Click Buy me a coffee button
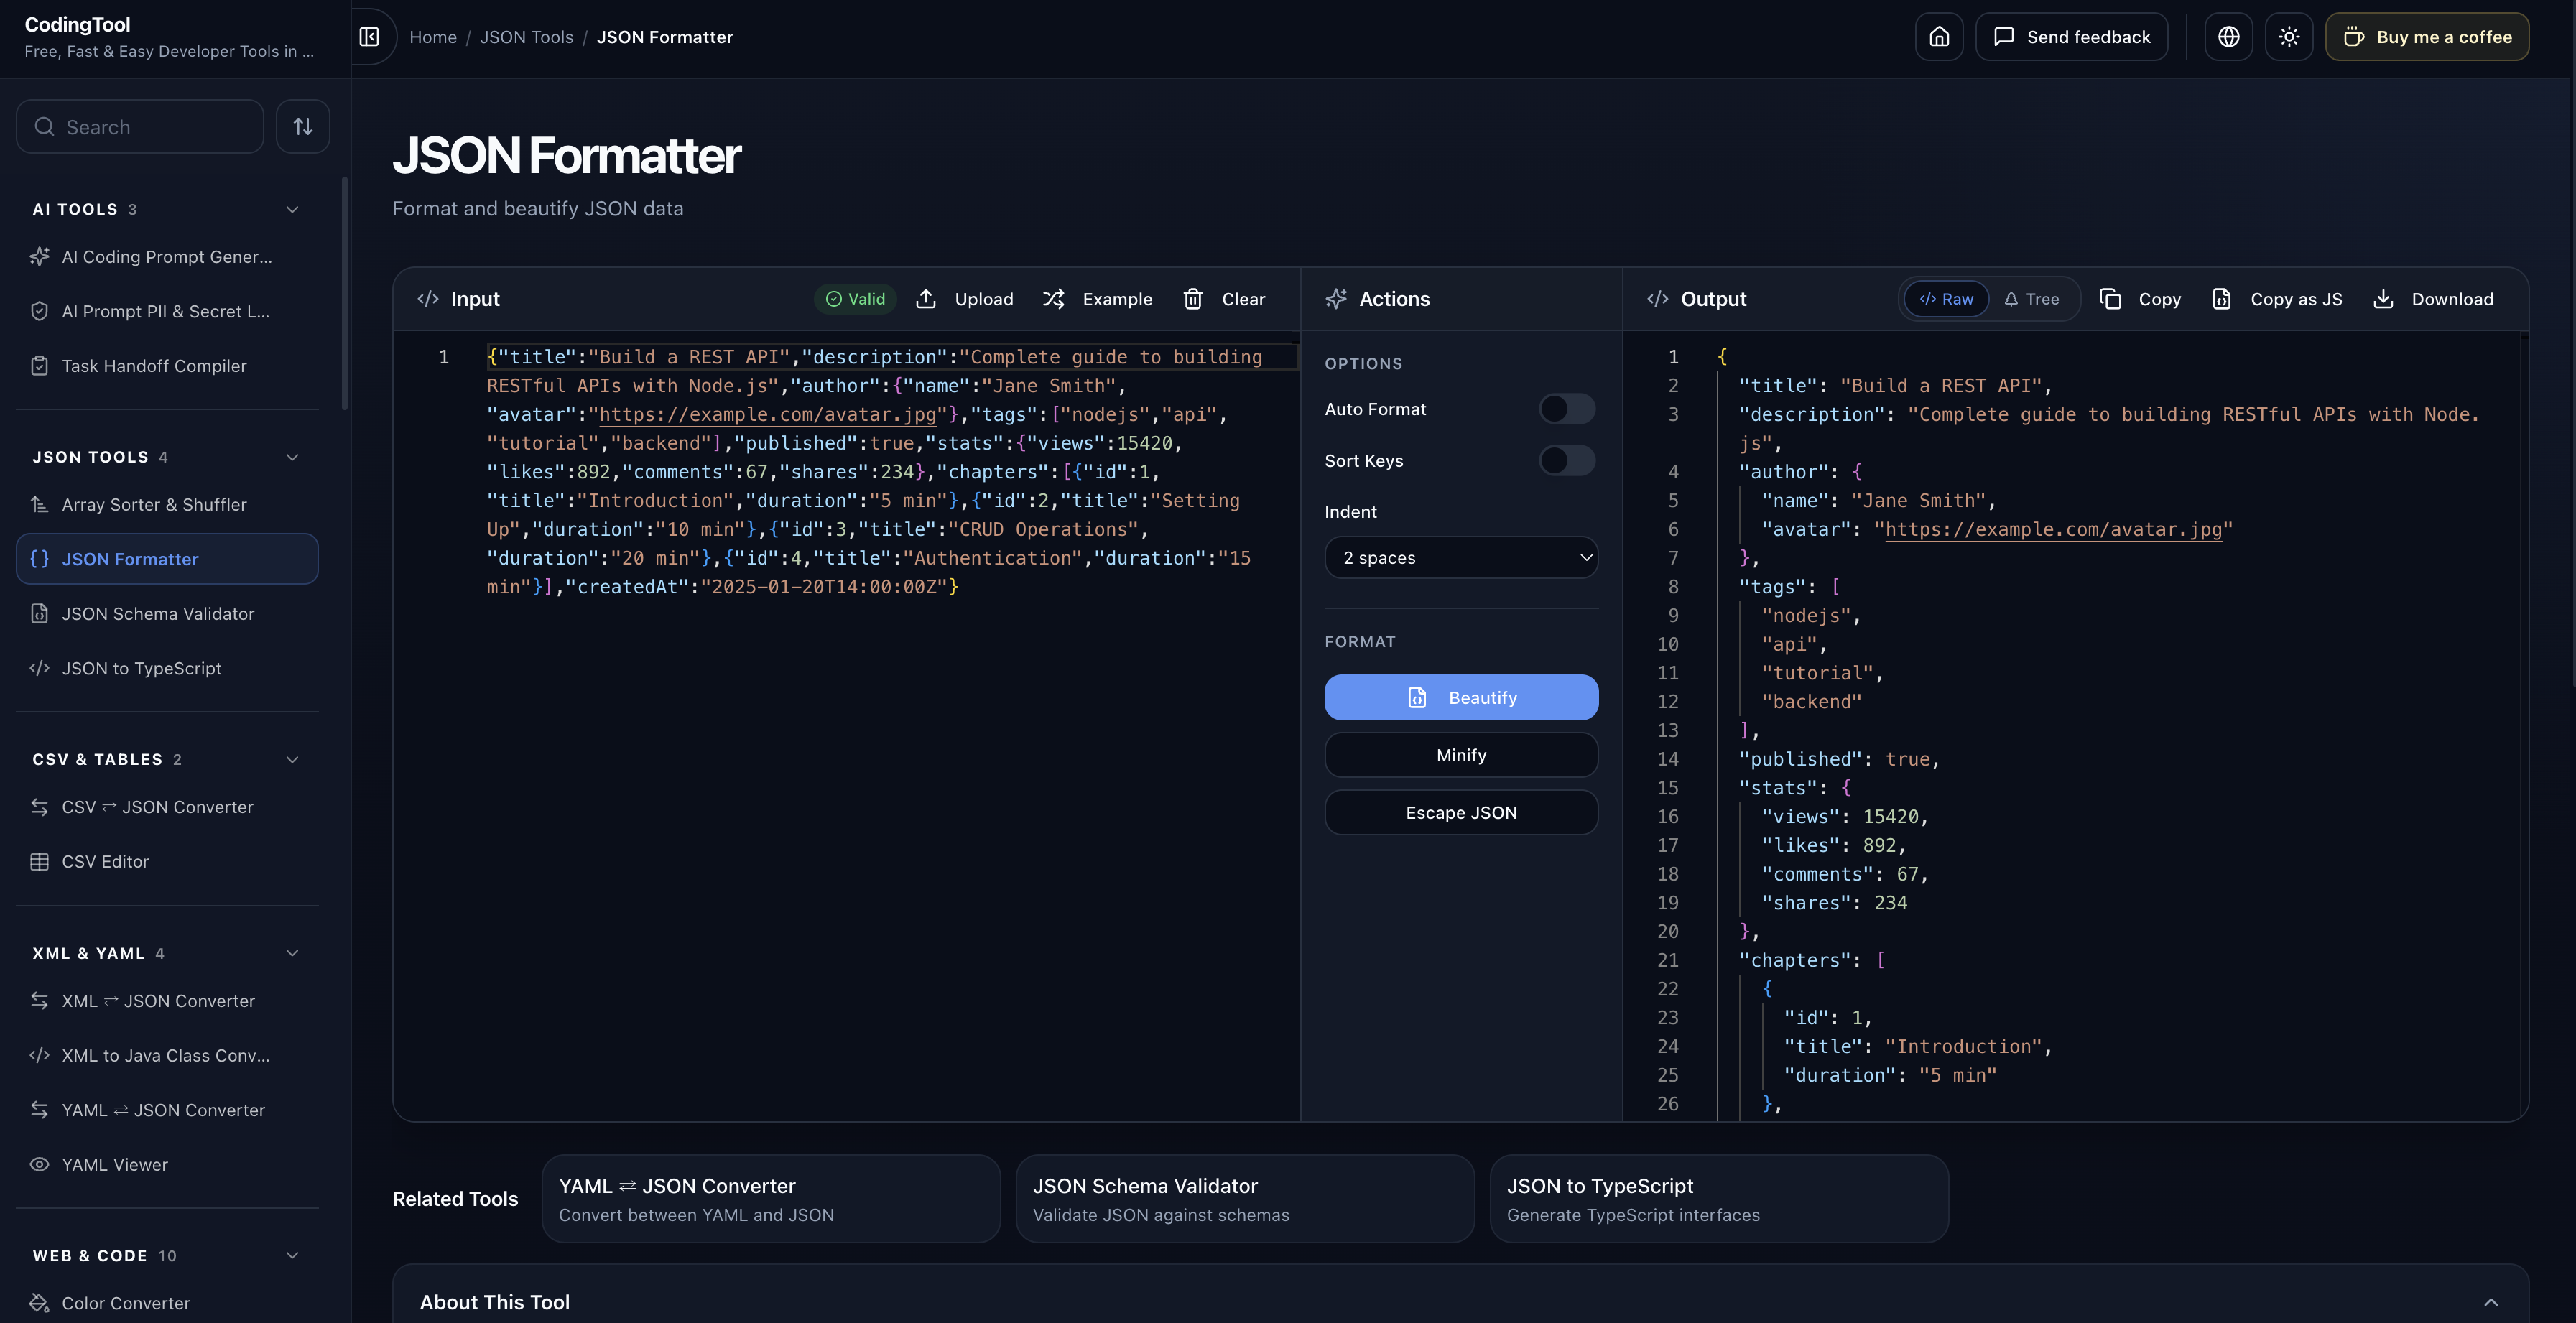 pos(2427,37)
